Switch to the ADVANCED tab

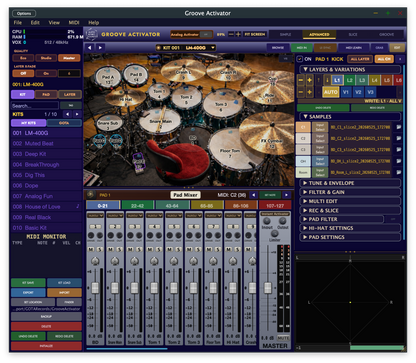[319, 34]
